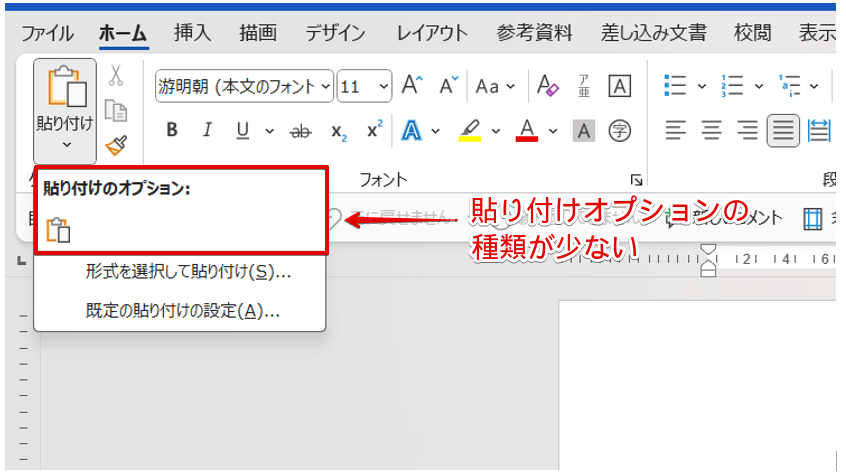Image resolution: width=846 pixels, height=473 pixels.
Task: Click the character border A icon
Action: click(x=619, y=86)
